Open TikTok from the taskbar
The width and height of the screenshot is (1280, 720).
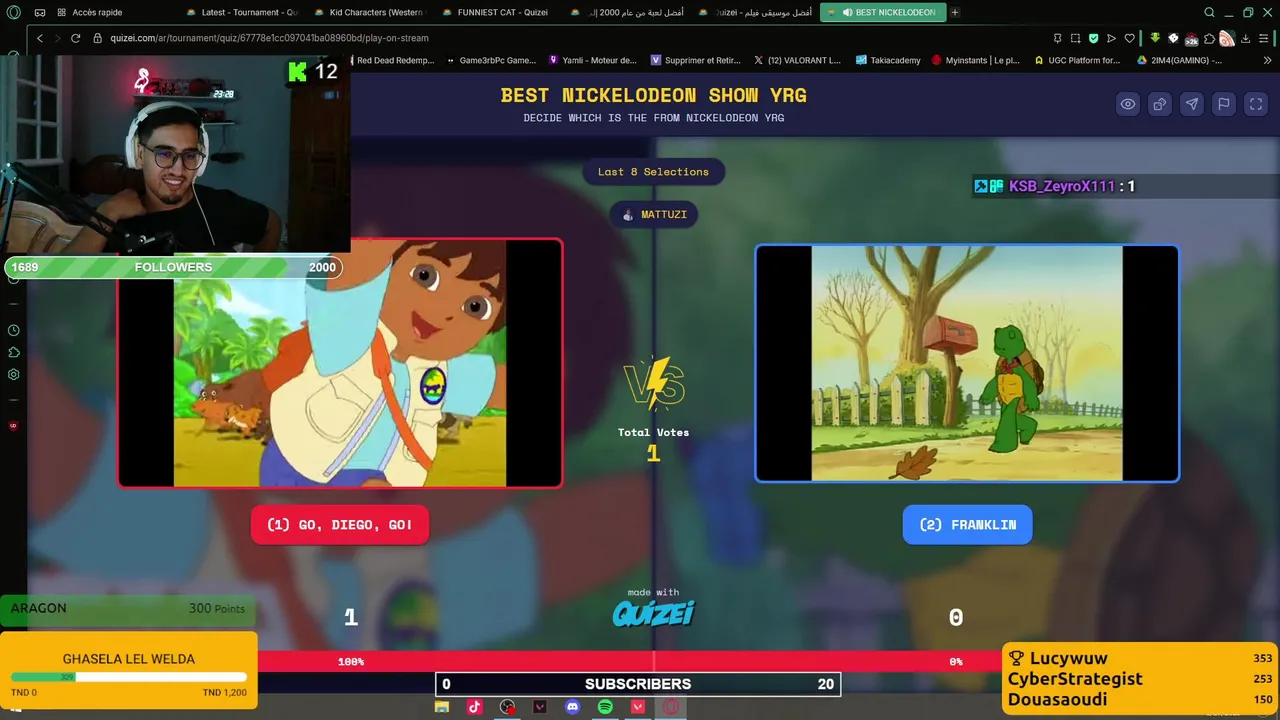tap(474, 707)
